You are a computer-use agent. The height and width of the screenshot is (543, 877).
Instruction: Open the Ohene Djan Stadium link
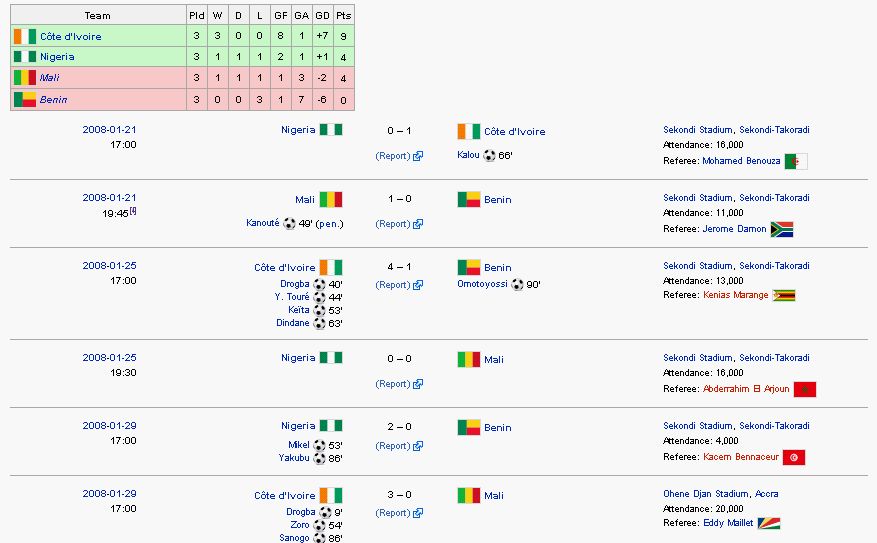click(x=706, y=494)
